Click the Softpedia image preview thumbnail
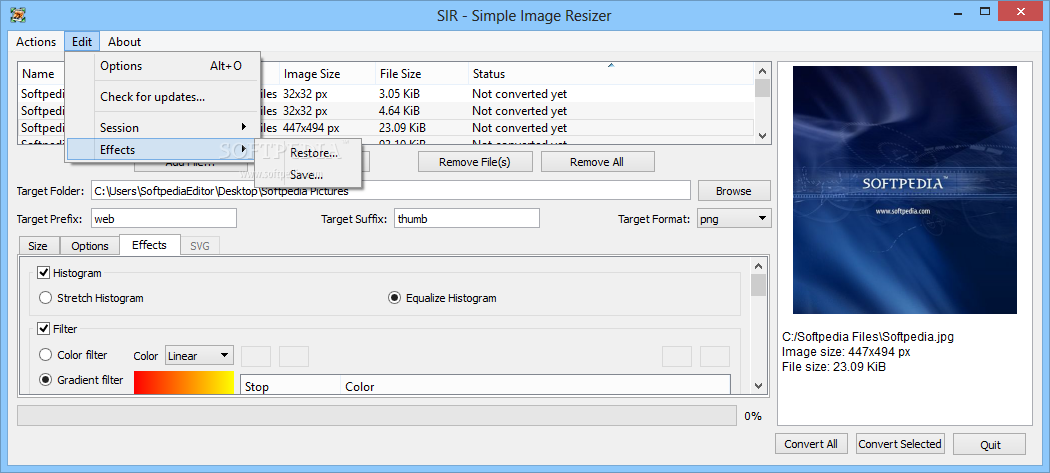Screen dimensions: 1050x473 pyautogui.click(x=905, y=190)
